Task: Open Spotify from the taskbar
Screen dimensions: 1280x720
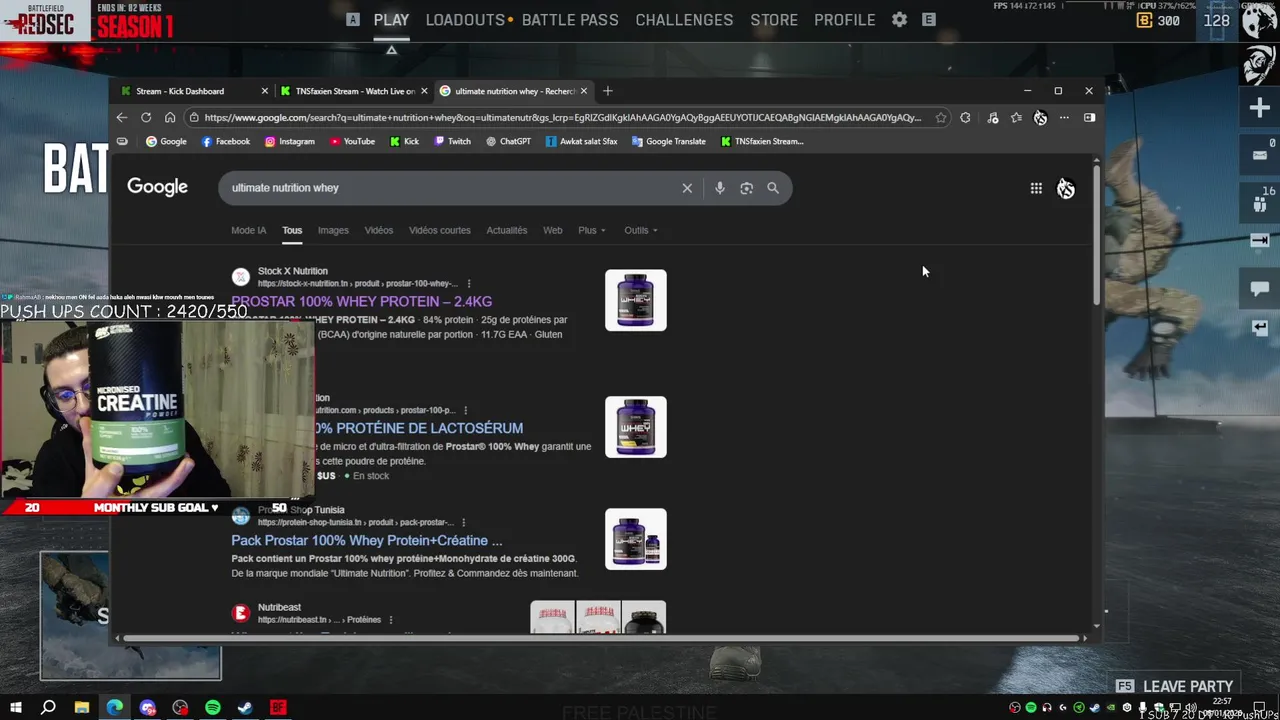Action: (x=213, y=708)
